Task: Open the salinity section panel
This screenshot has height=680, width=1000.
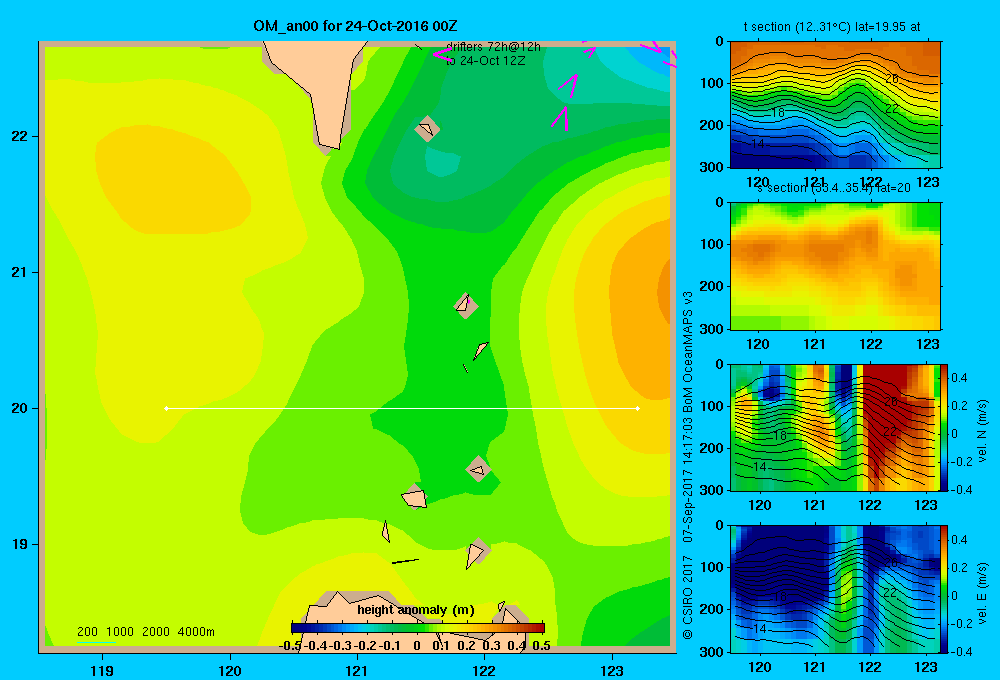Action: (835, 266)
